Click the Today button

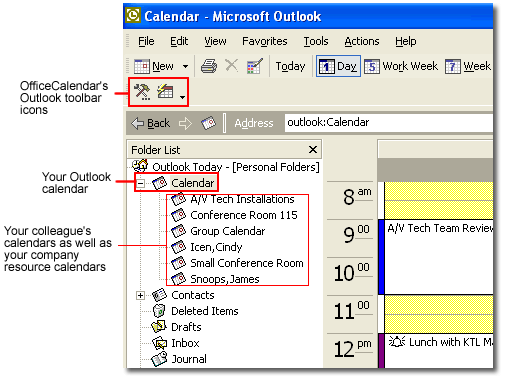coord(290,66)
